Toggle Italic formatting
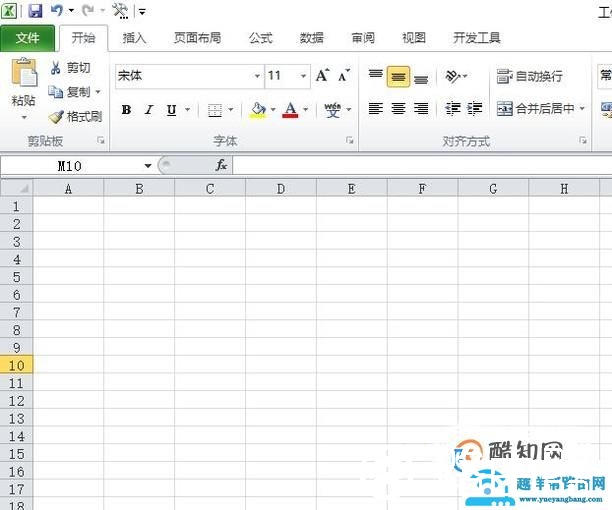Screen dimensions: 612x510 tap(149, 110)
